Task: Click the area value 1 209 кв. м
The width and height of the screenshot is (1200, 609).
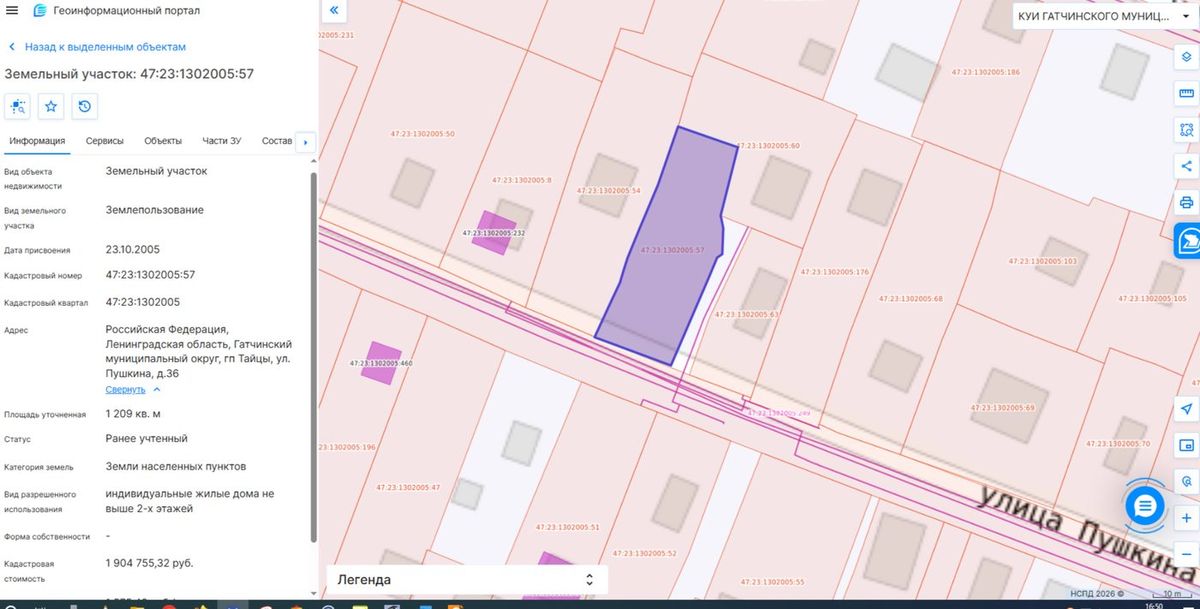Action: pos(133,413)
